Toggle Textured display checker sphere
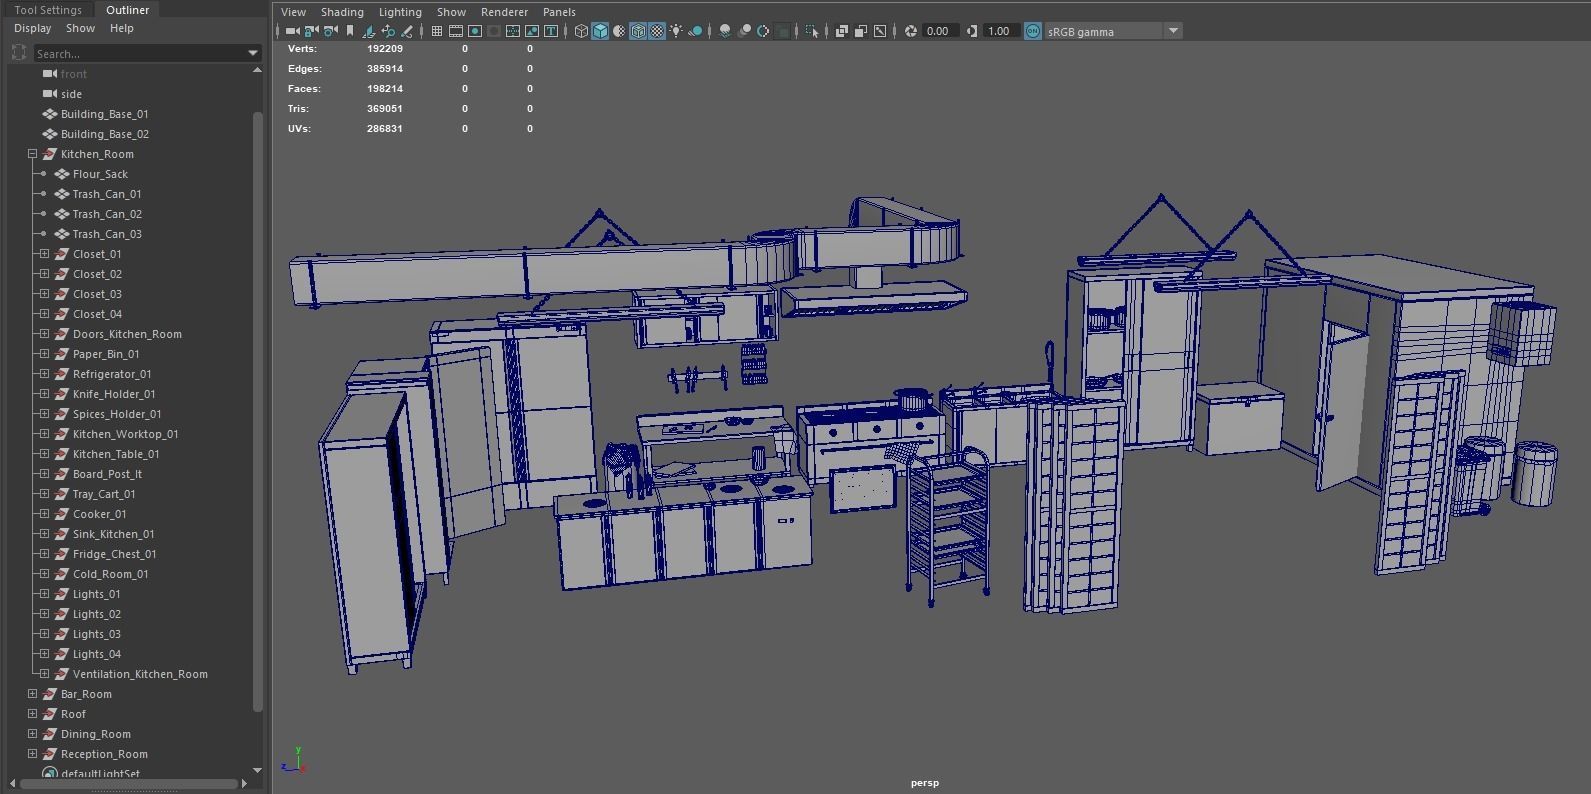This screenshot has height=794, width=1591. click(657, 31)
